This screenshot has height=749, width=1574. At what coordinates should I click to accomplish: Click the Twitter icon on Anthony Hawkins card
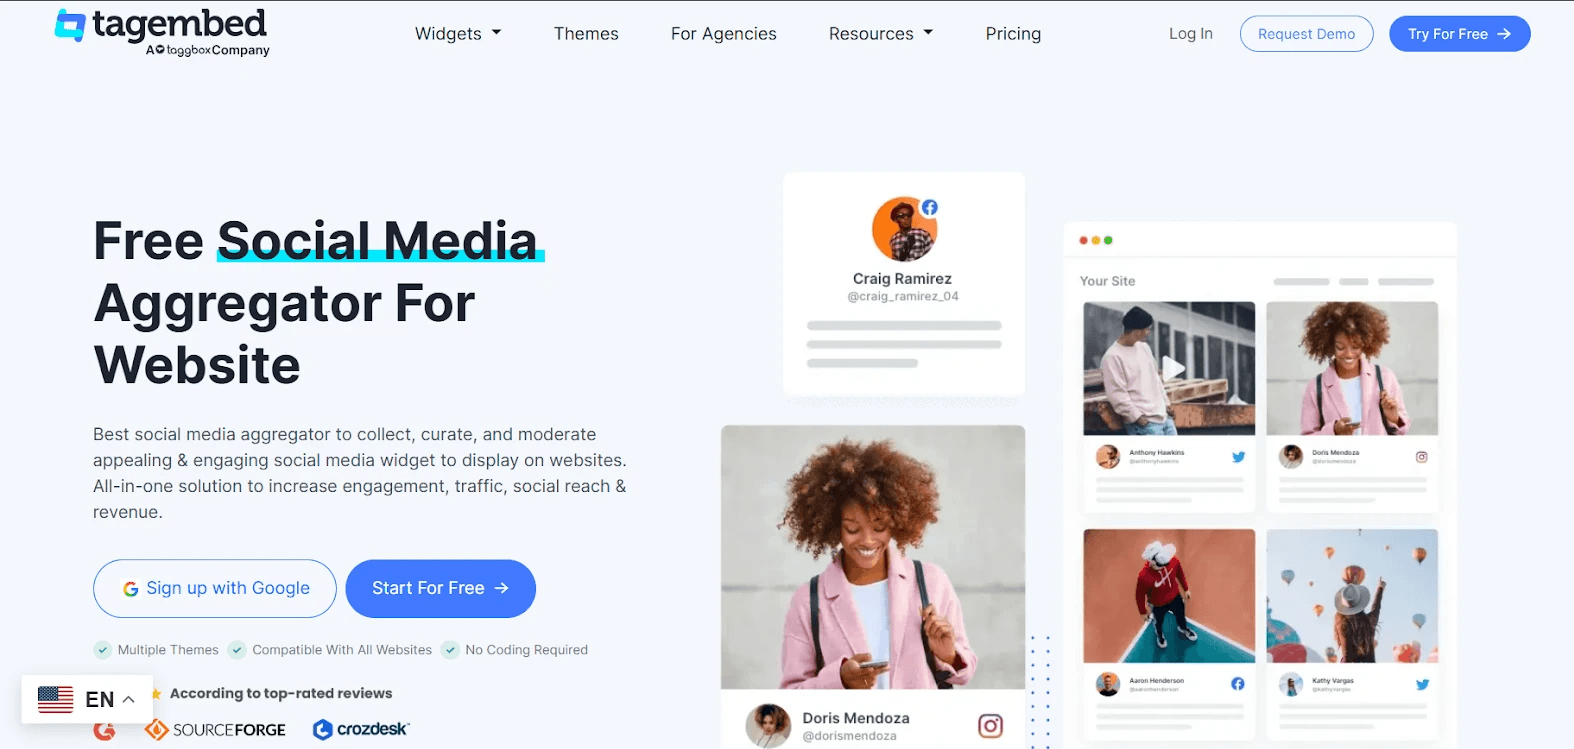pyautogui.click(x=1238, y=457)
